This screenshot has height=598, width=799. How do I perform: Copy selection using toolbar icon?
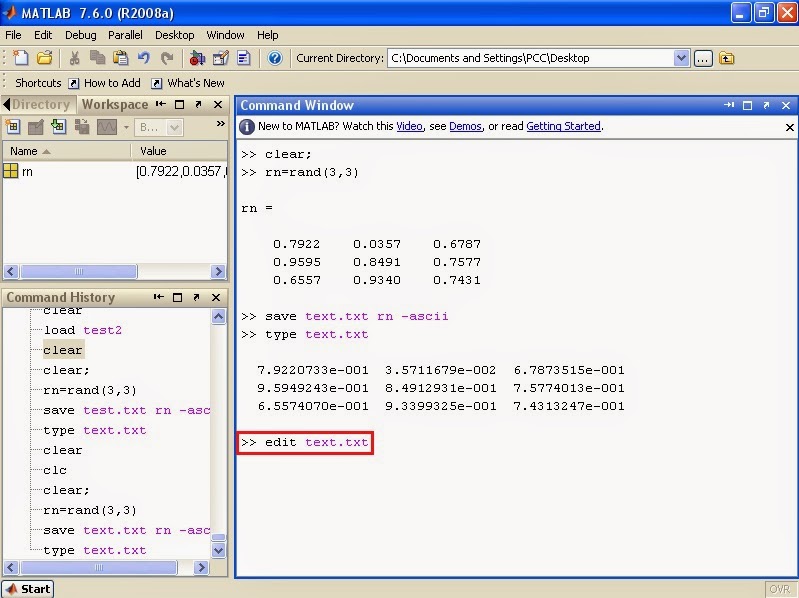(97, 58)
